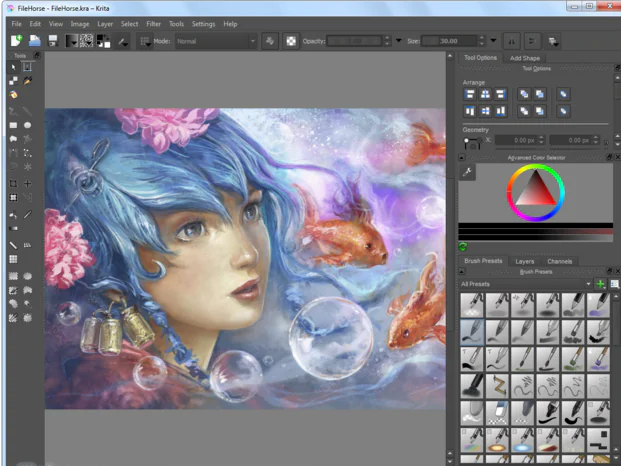Click the Align Right icon under Arrange
The image size is (621, 466).
coord(501,94)
